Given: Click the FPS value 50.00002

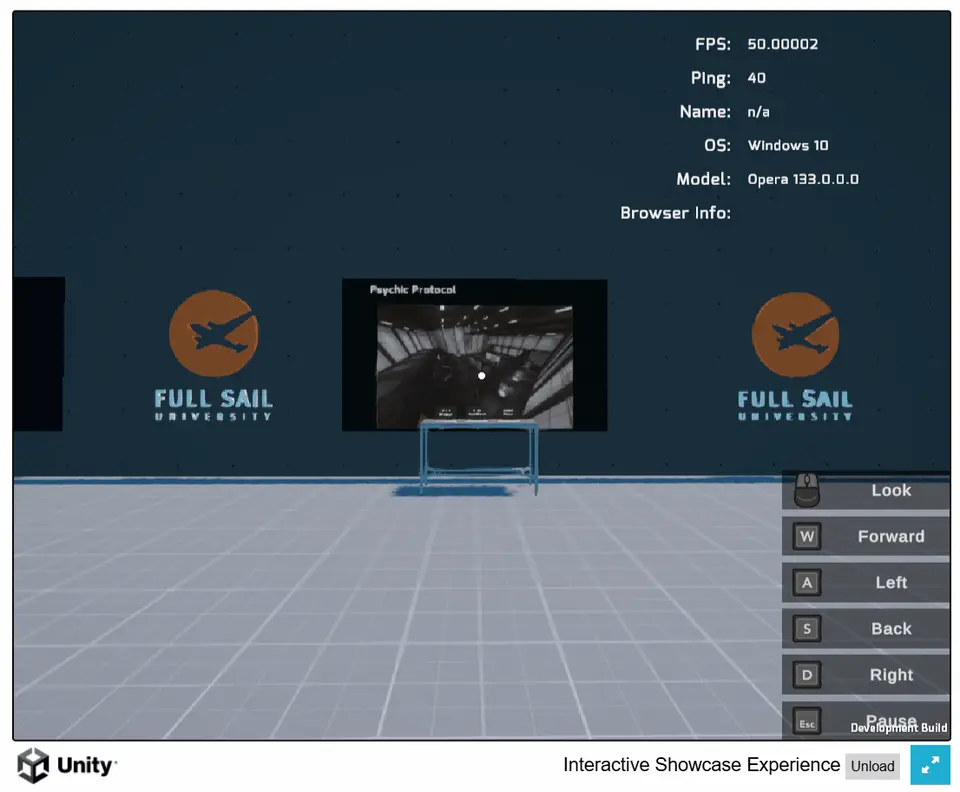Looking at the screenshot, I should (x=782, y=44).
